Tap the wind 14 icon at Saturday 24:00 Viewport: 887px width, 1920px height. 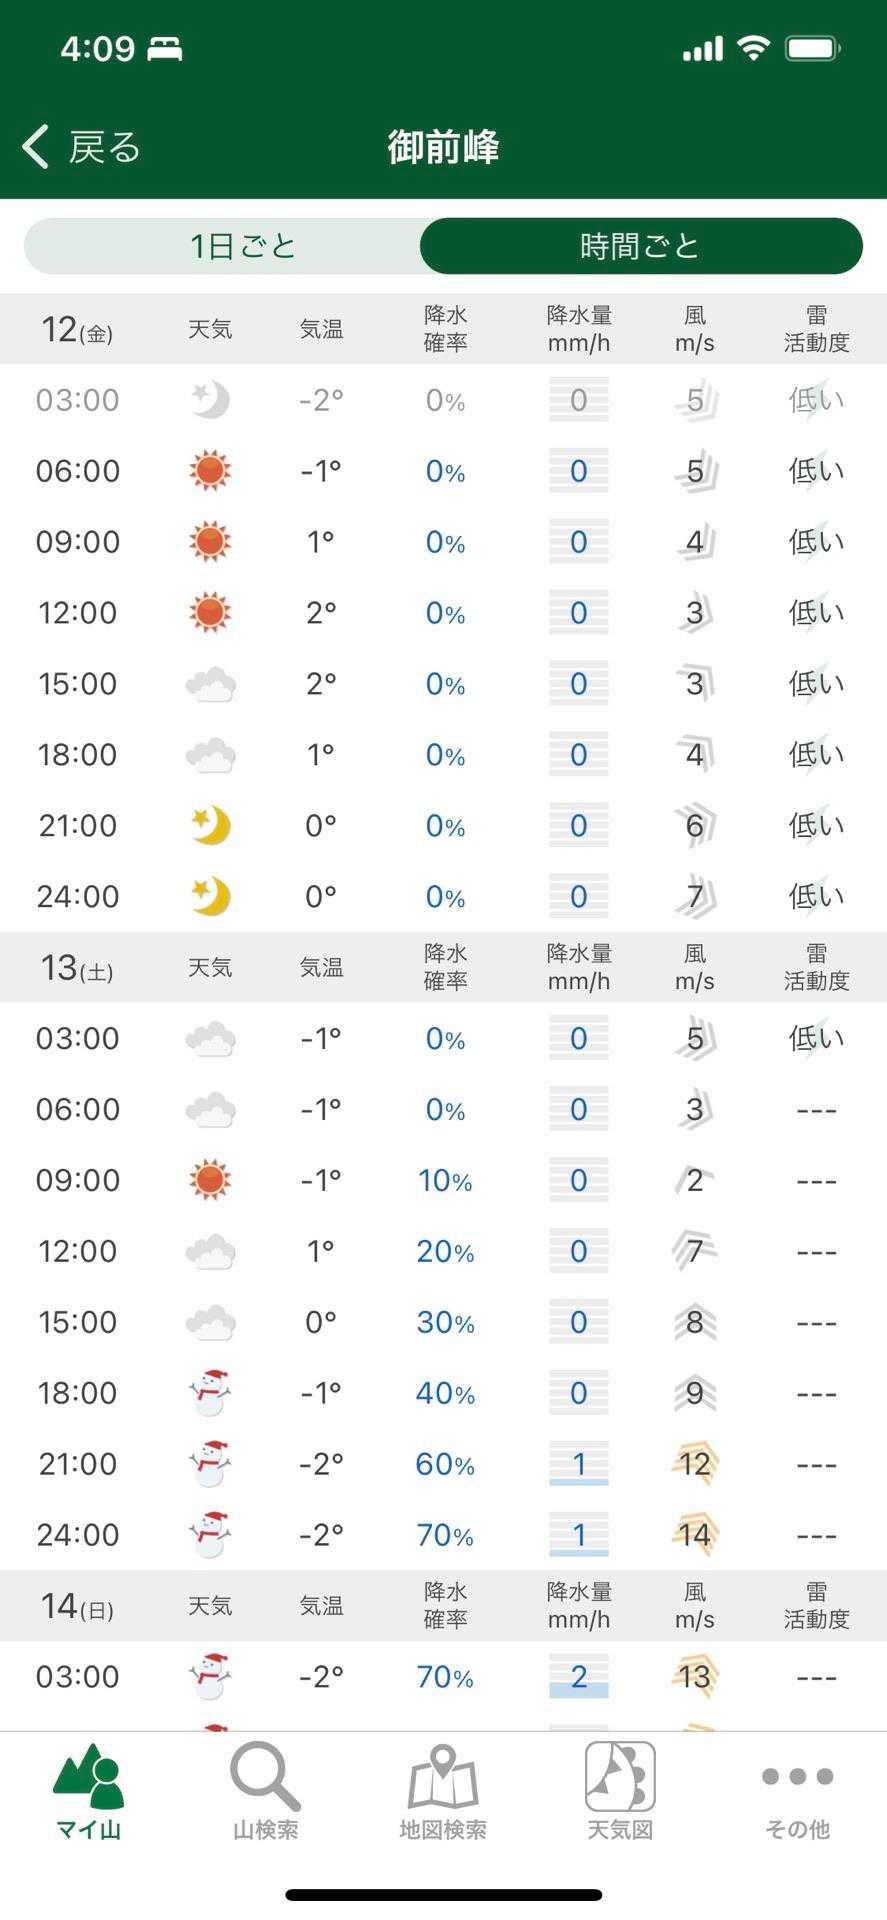click(695, 1535)
